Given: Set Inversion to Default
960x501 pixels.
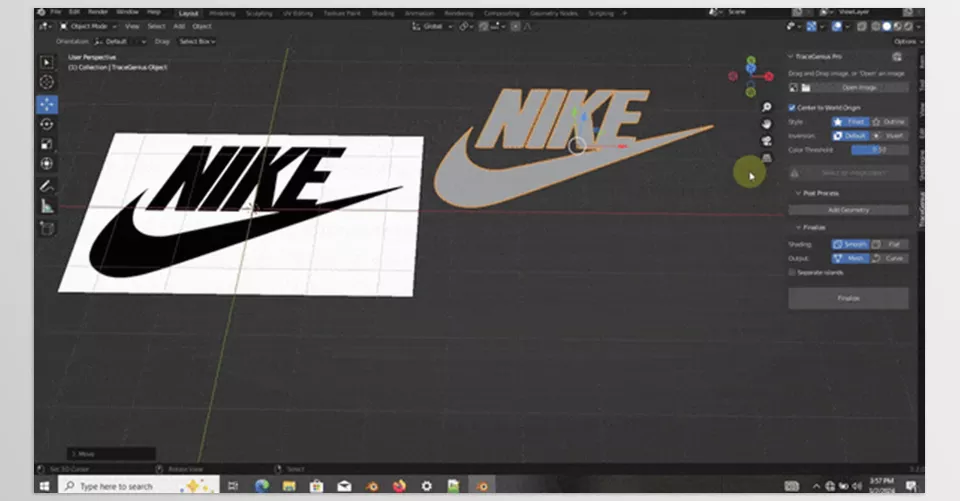Looking at the screenshot, I should pos(850,136).
